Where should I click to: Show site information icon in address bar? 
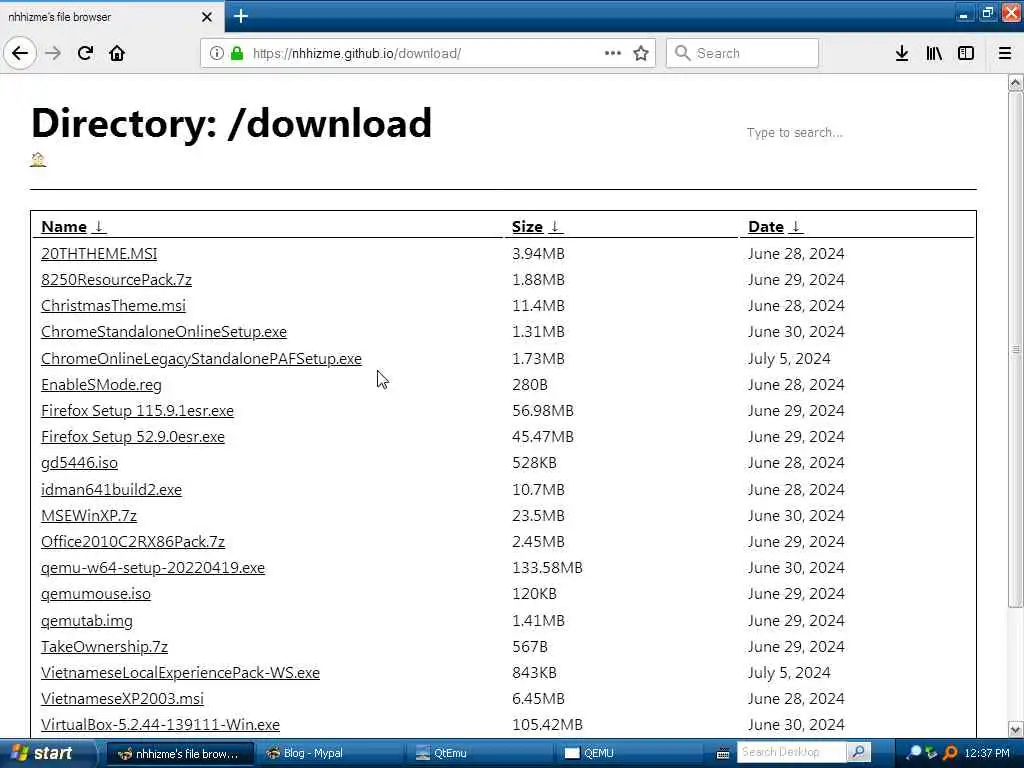point(217,53)
